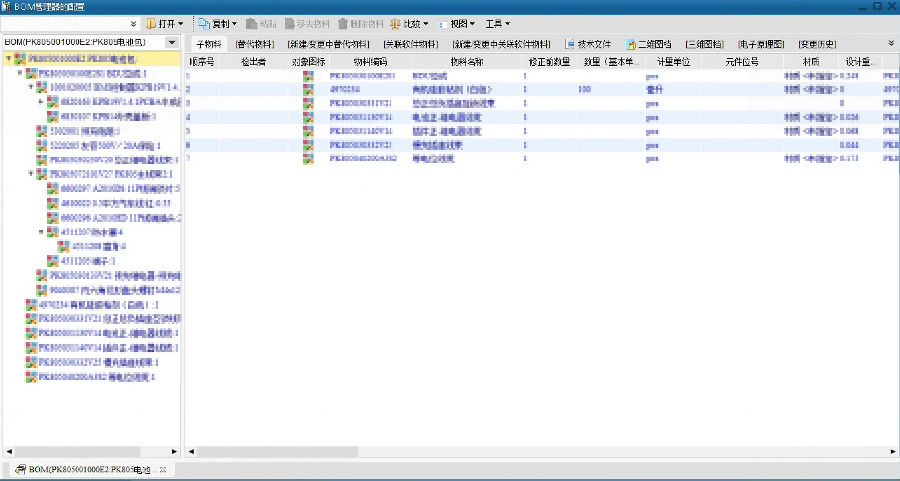
Task: Open the 视图 (View) menu
Action: click(x=457, y=23)
